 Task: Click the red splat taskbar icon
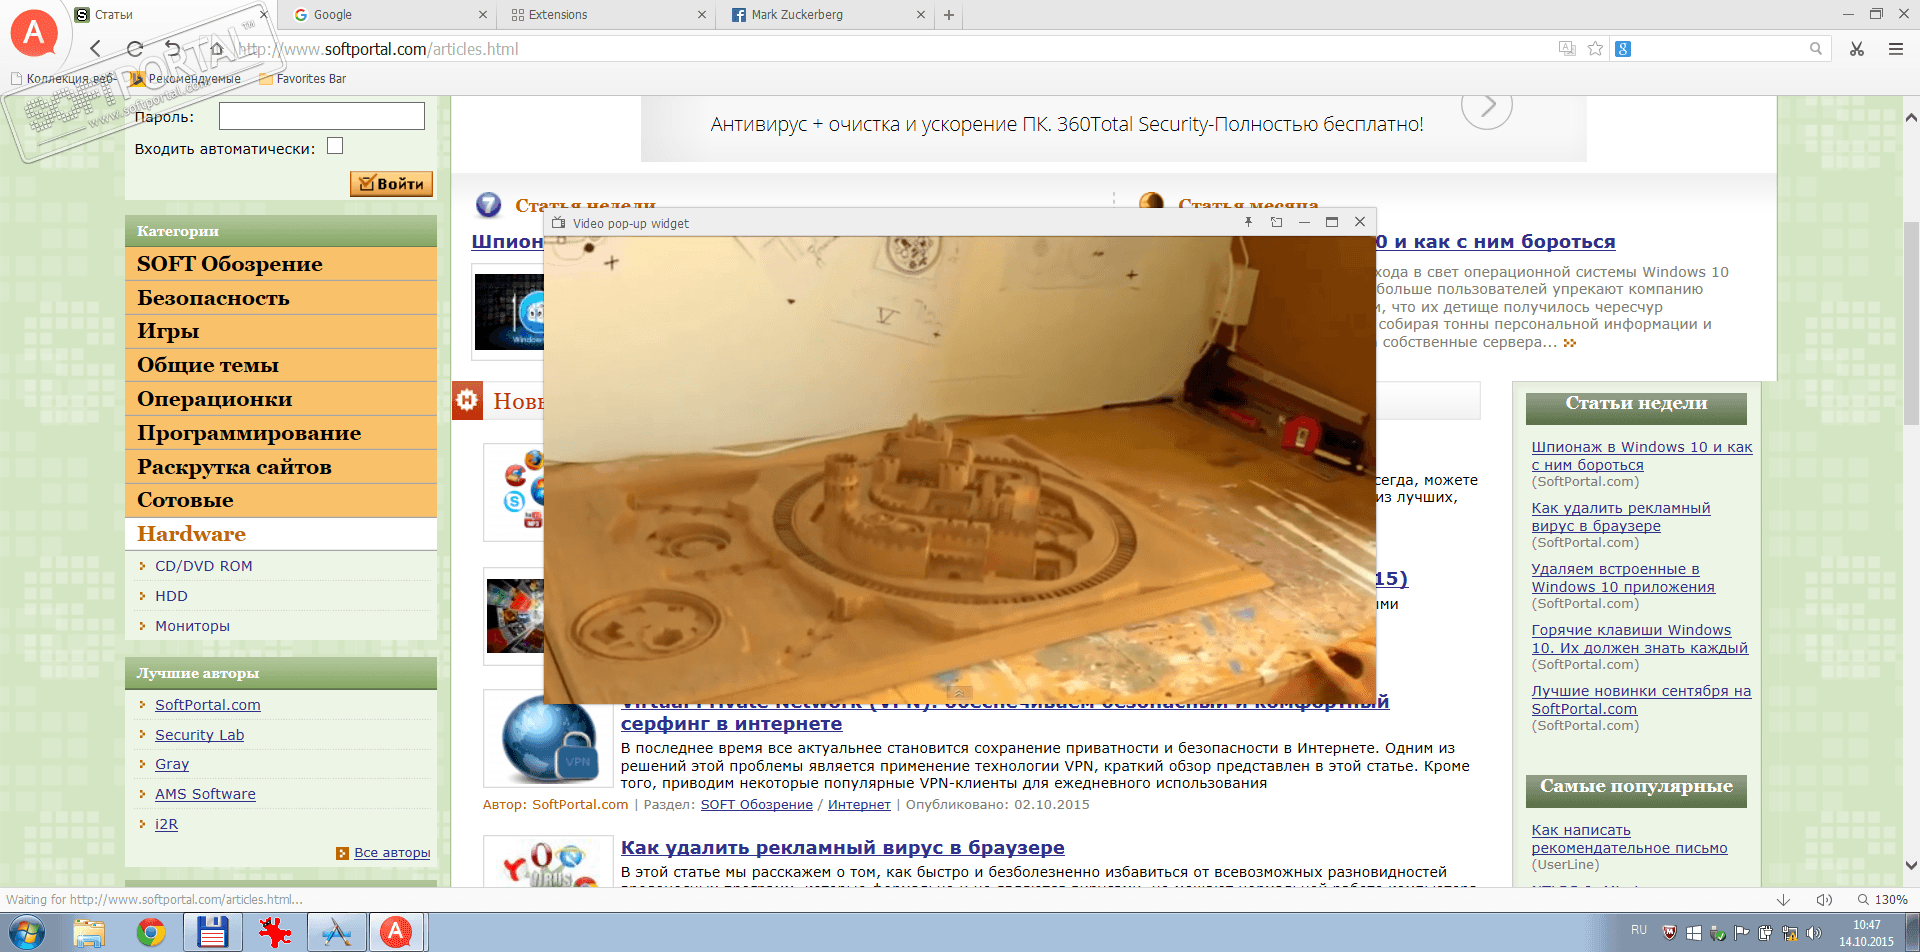coord(274,933)
